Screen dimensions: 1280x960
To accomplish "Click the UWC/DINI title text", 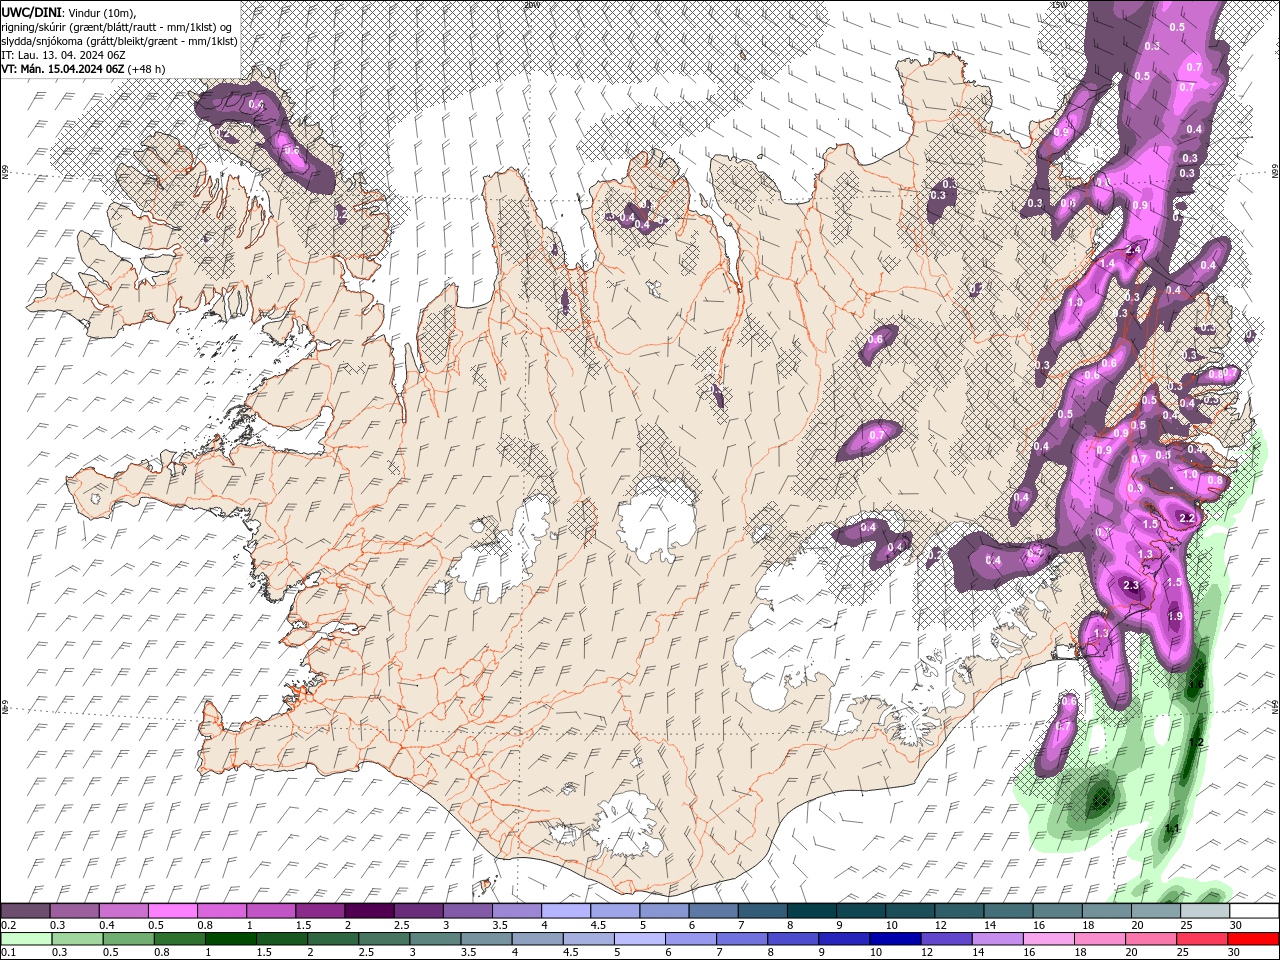I will [32, 12].
